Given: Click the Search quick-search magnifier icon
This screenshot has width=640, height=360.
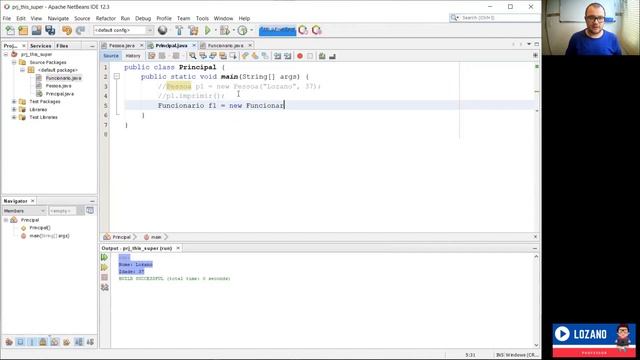Looking at the screenshot, I should 455,18.
